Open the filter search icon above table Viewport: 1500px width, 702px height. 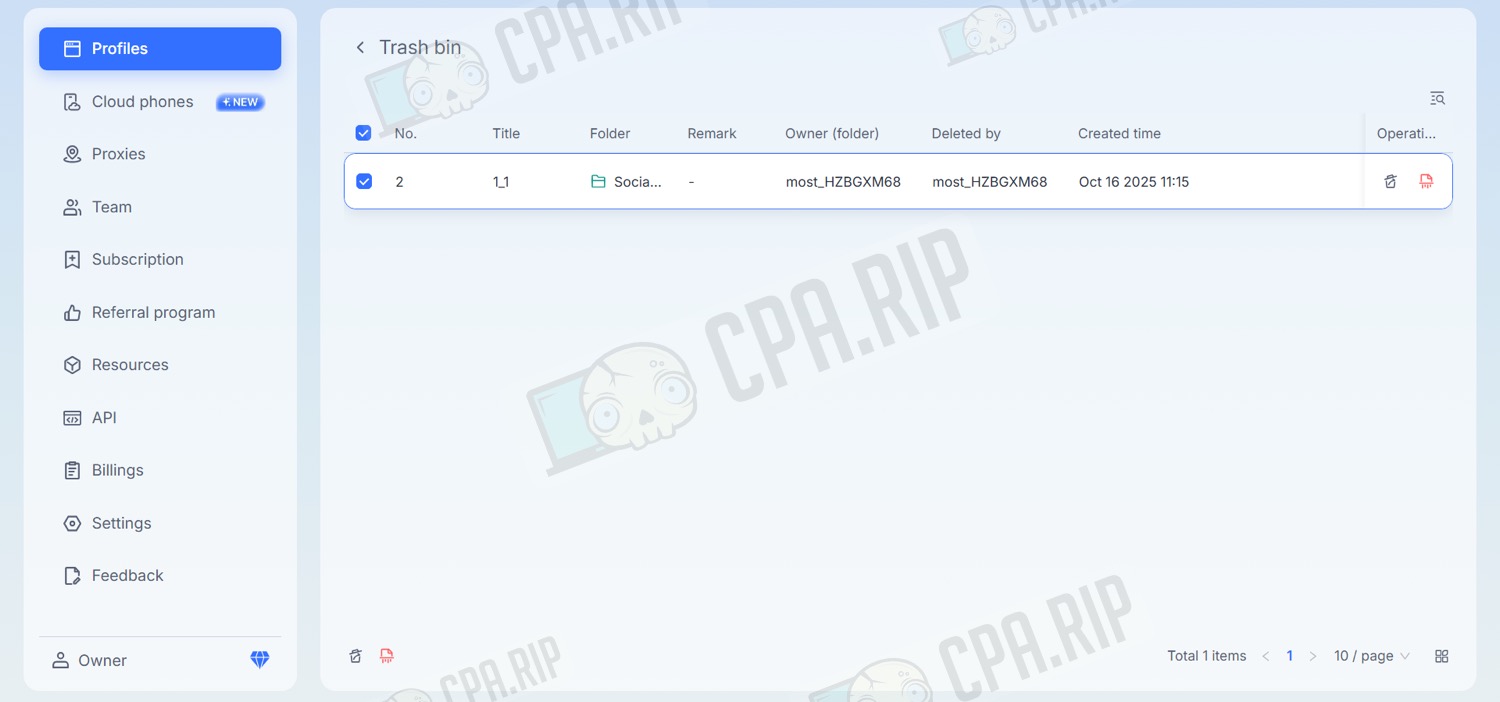point(1437,98)
